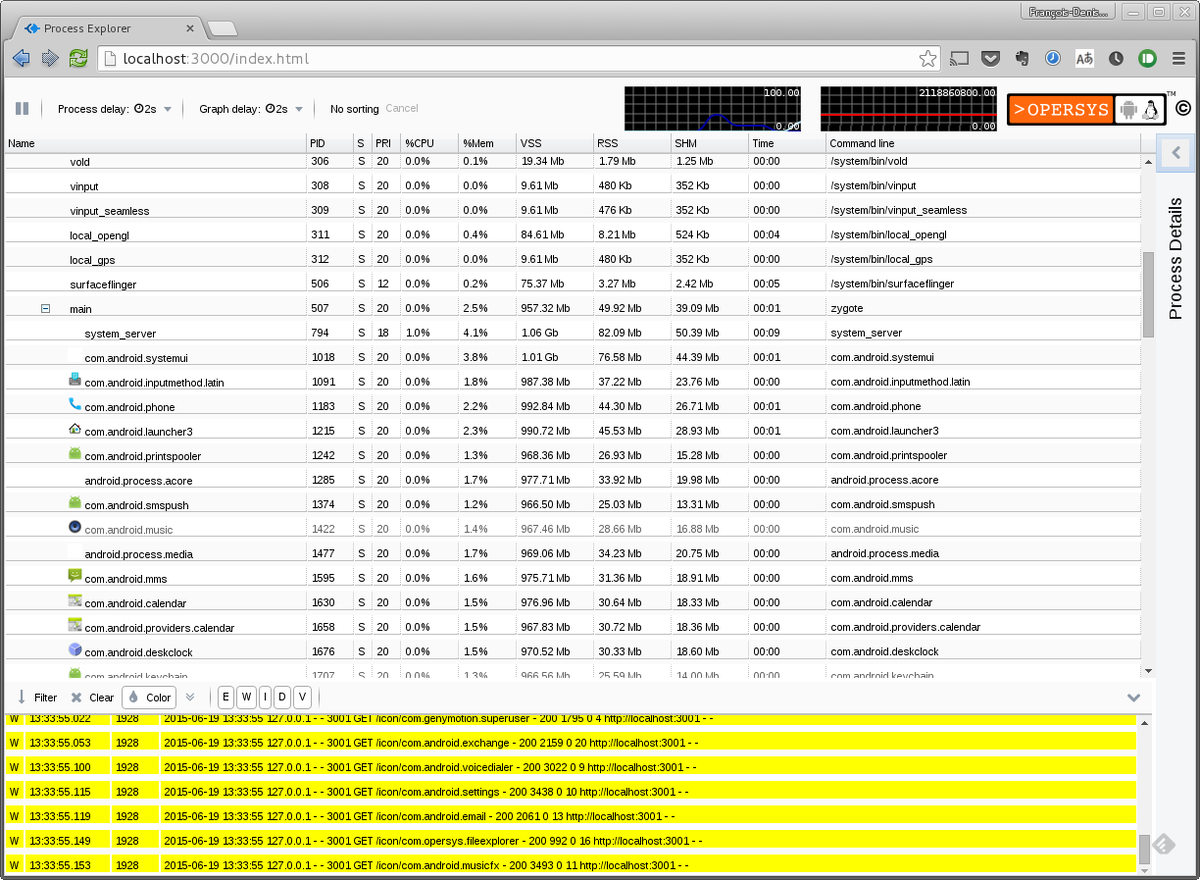The image size is (1200, 880).
Task: Select the system_server process row
Action: [x=574, y=333]
